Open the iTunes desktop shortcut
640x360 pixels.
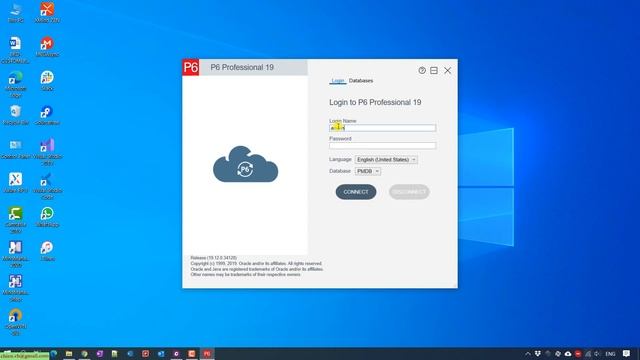(x=47, y=250)
